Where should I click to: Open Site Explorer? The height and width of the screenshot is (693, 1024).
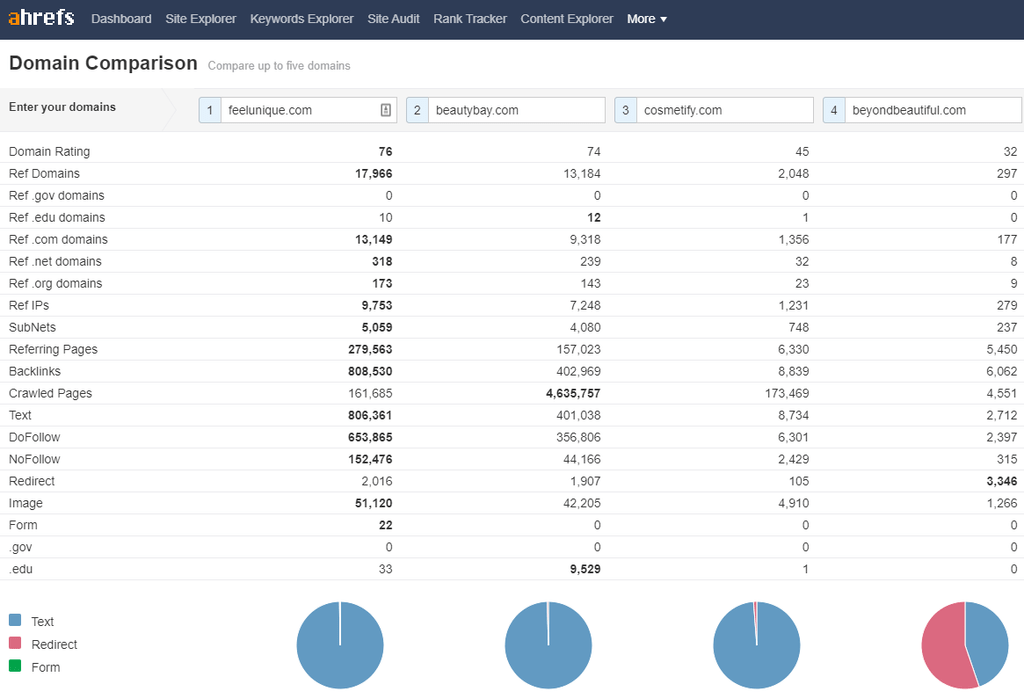pyautogui.click(x=200, y=19)
